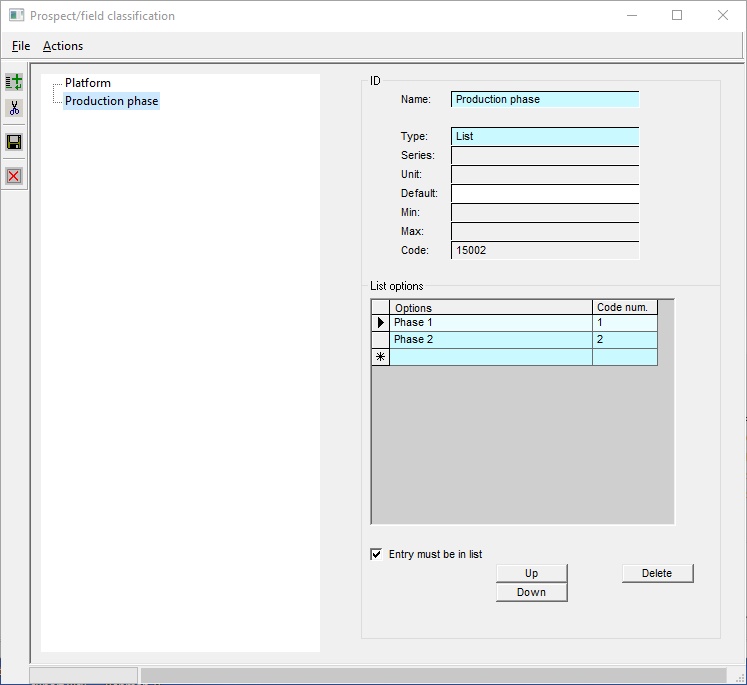Image resolution: width=747 pixels, height=685 pixels.
Task: Click the Phase 2 option cell
Action: 490,340
